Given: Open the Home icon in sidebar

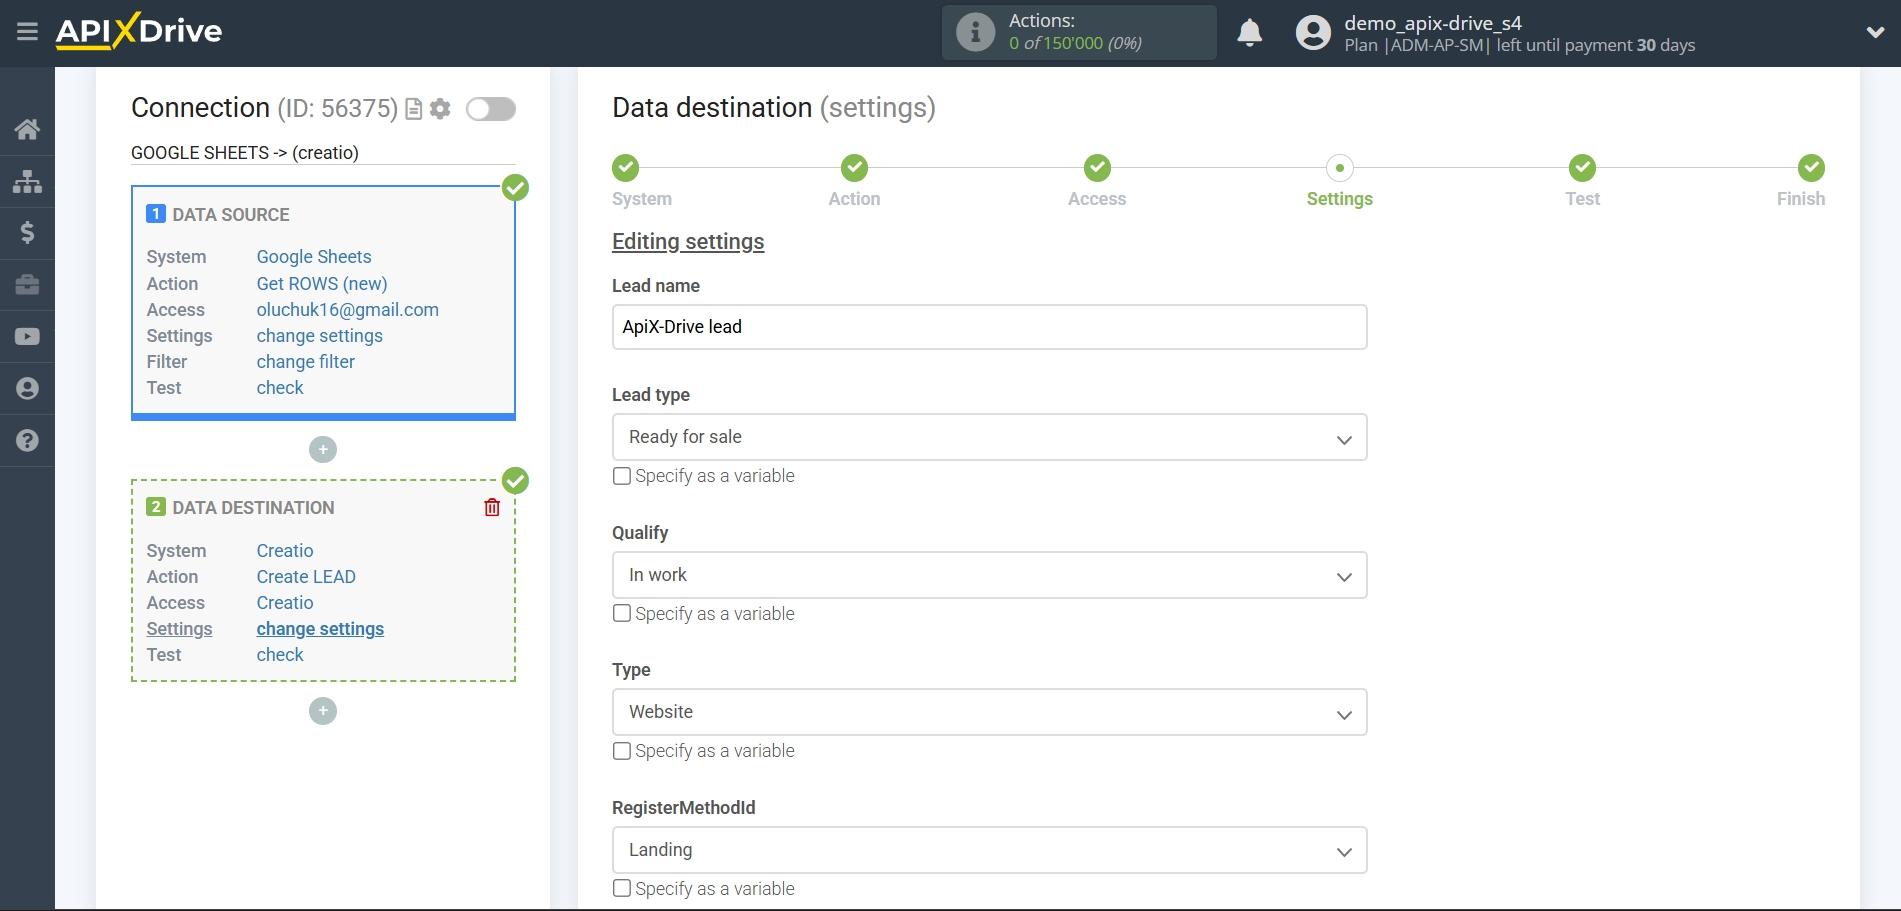Looking at the screenshot, I should [27, 128].
